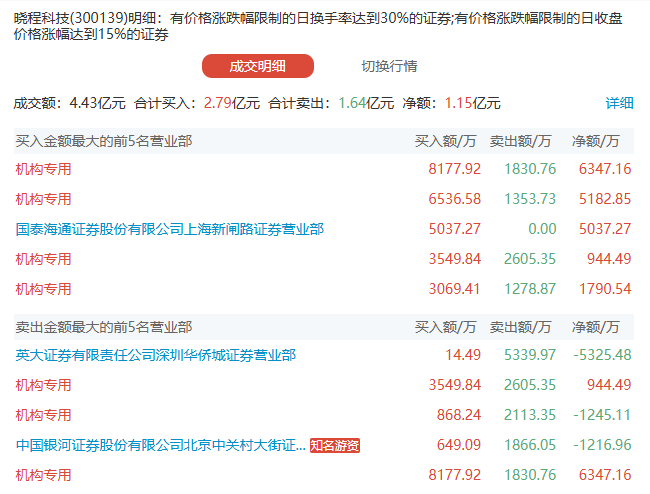Click 合计买入 value 2.79亿元
This screenshot has height=494, width=650.
click(x=232, y=103)
